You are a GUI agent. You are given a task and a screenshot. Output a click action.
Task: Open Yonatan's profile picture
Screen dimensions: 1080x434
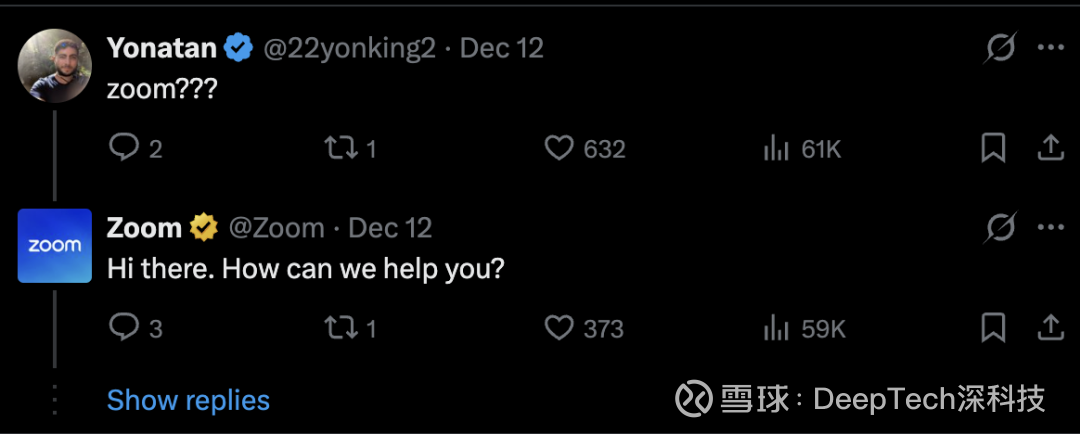point(55,66)
